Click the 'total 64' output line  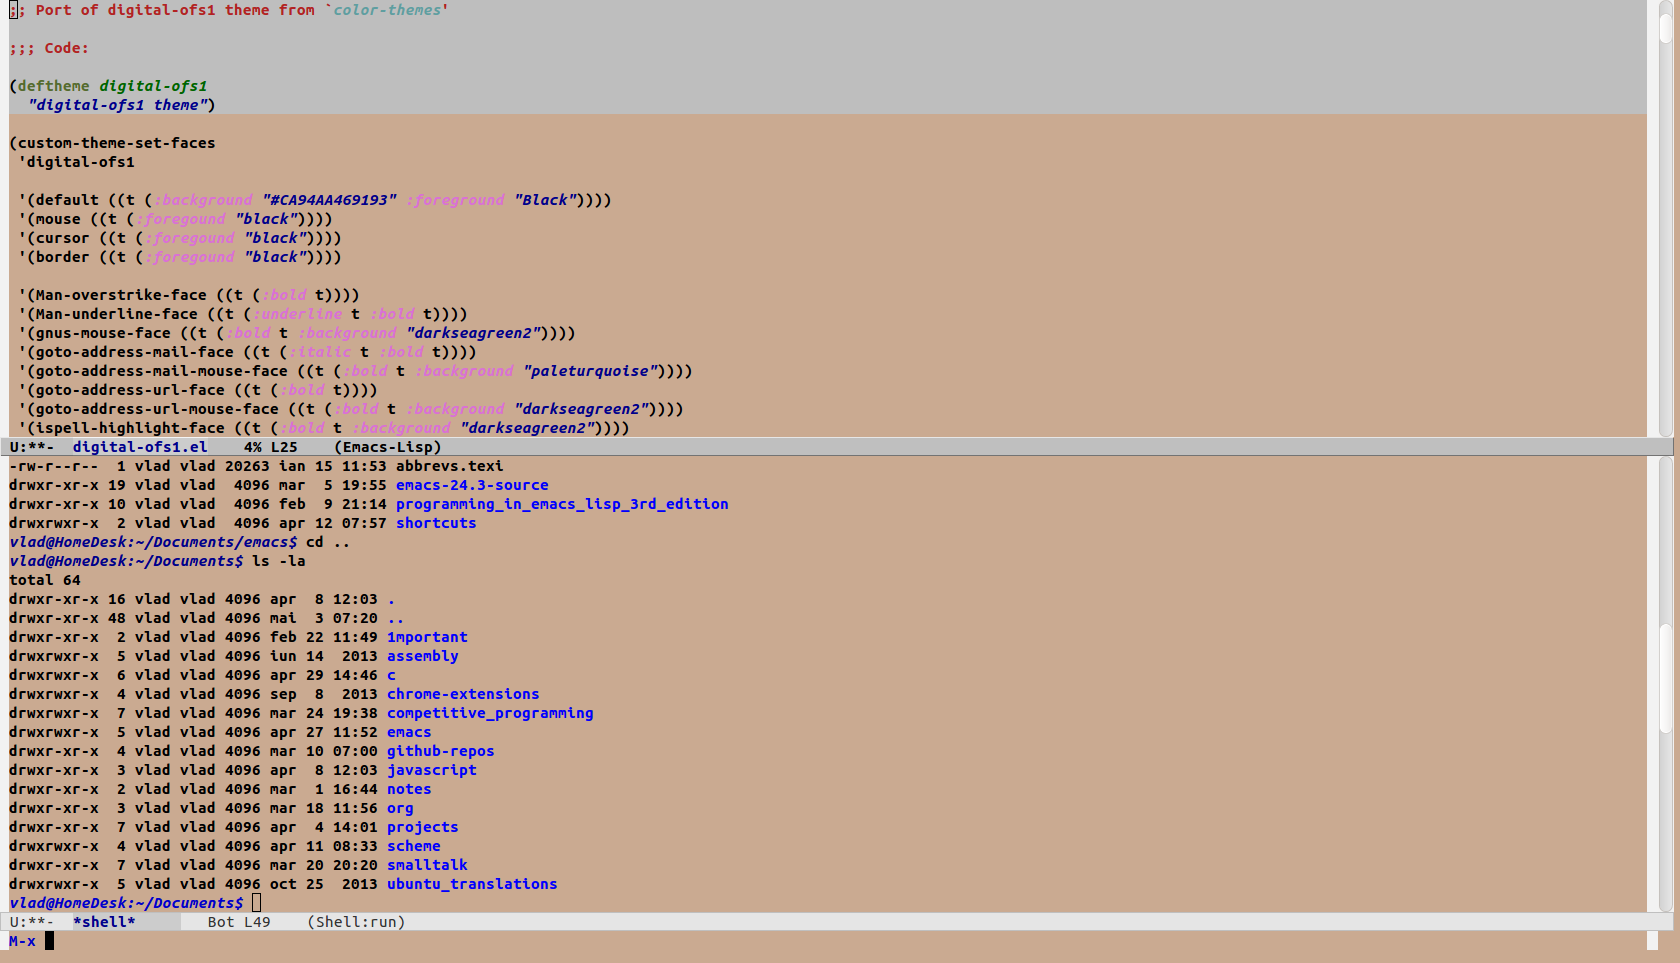(45, 580)
